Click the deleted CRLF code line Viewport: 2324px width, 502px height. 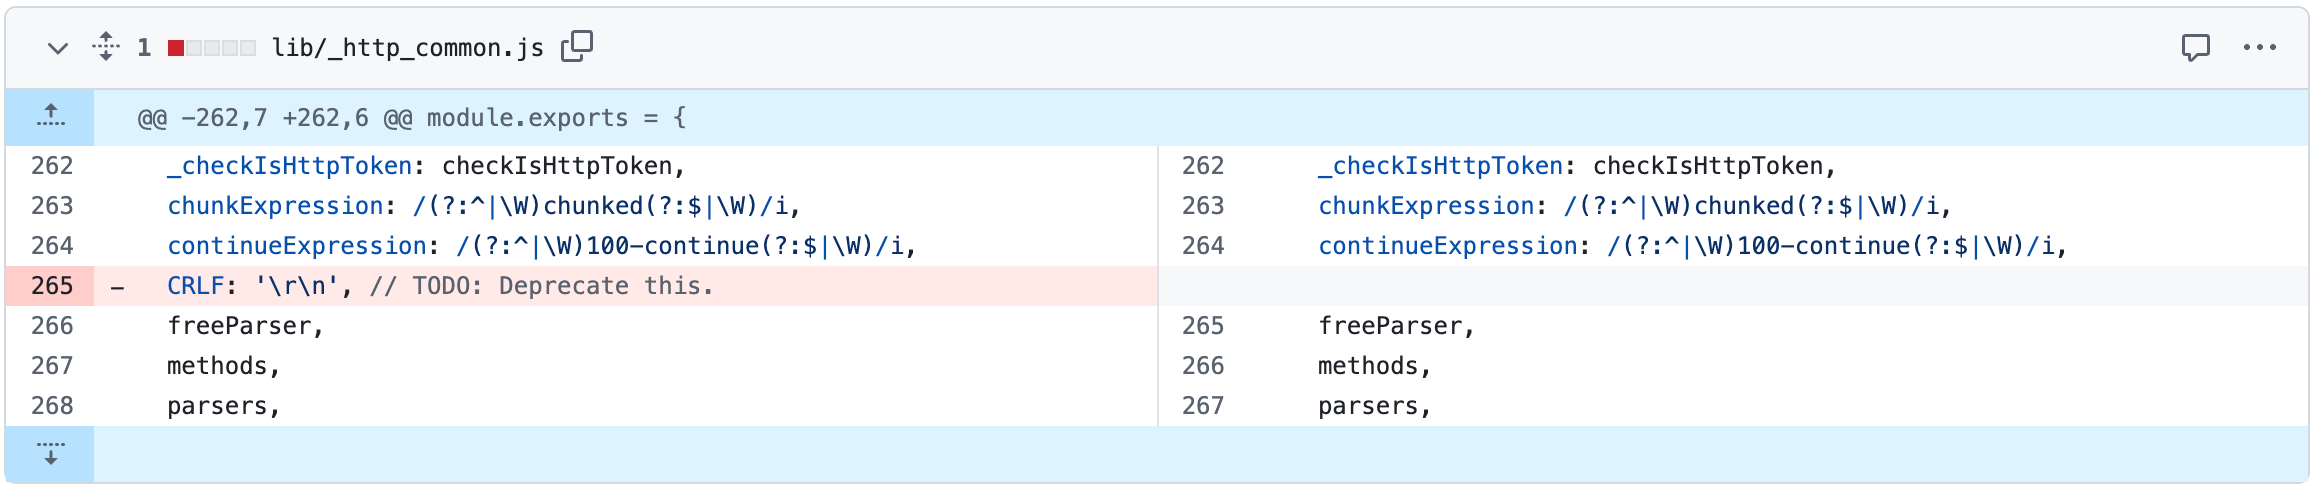pyautogui.click(x=440, y=286)
